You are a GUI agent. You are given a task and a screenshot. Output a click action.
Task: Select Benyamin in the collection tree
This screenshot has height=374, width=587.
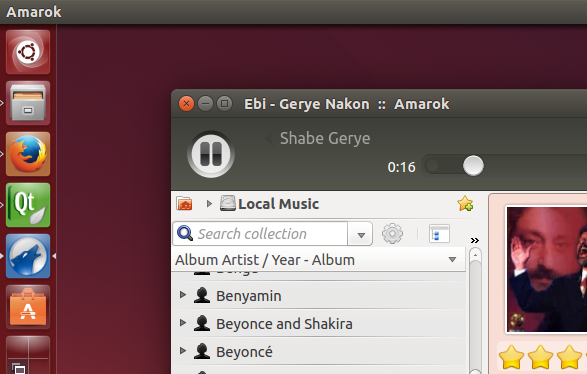[x=249, y=296]
